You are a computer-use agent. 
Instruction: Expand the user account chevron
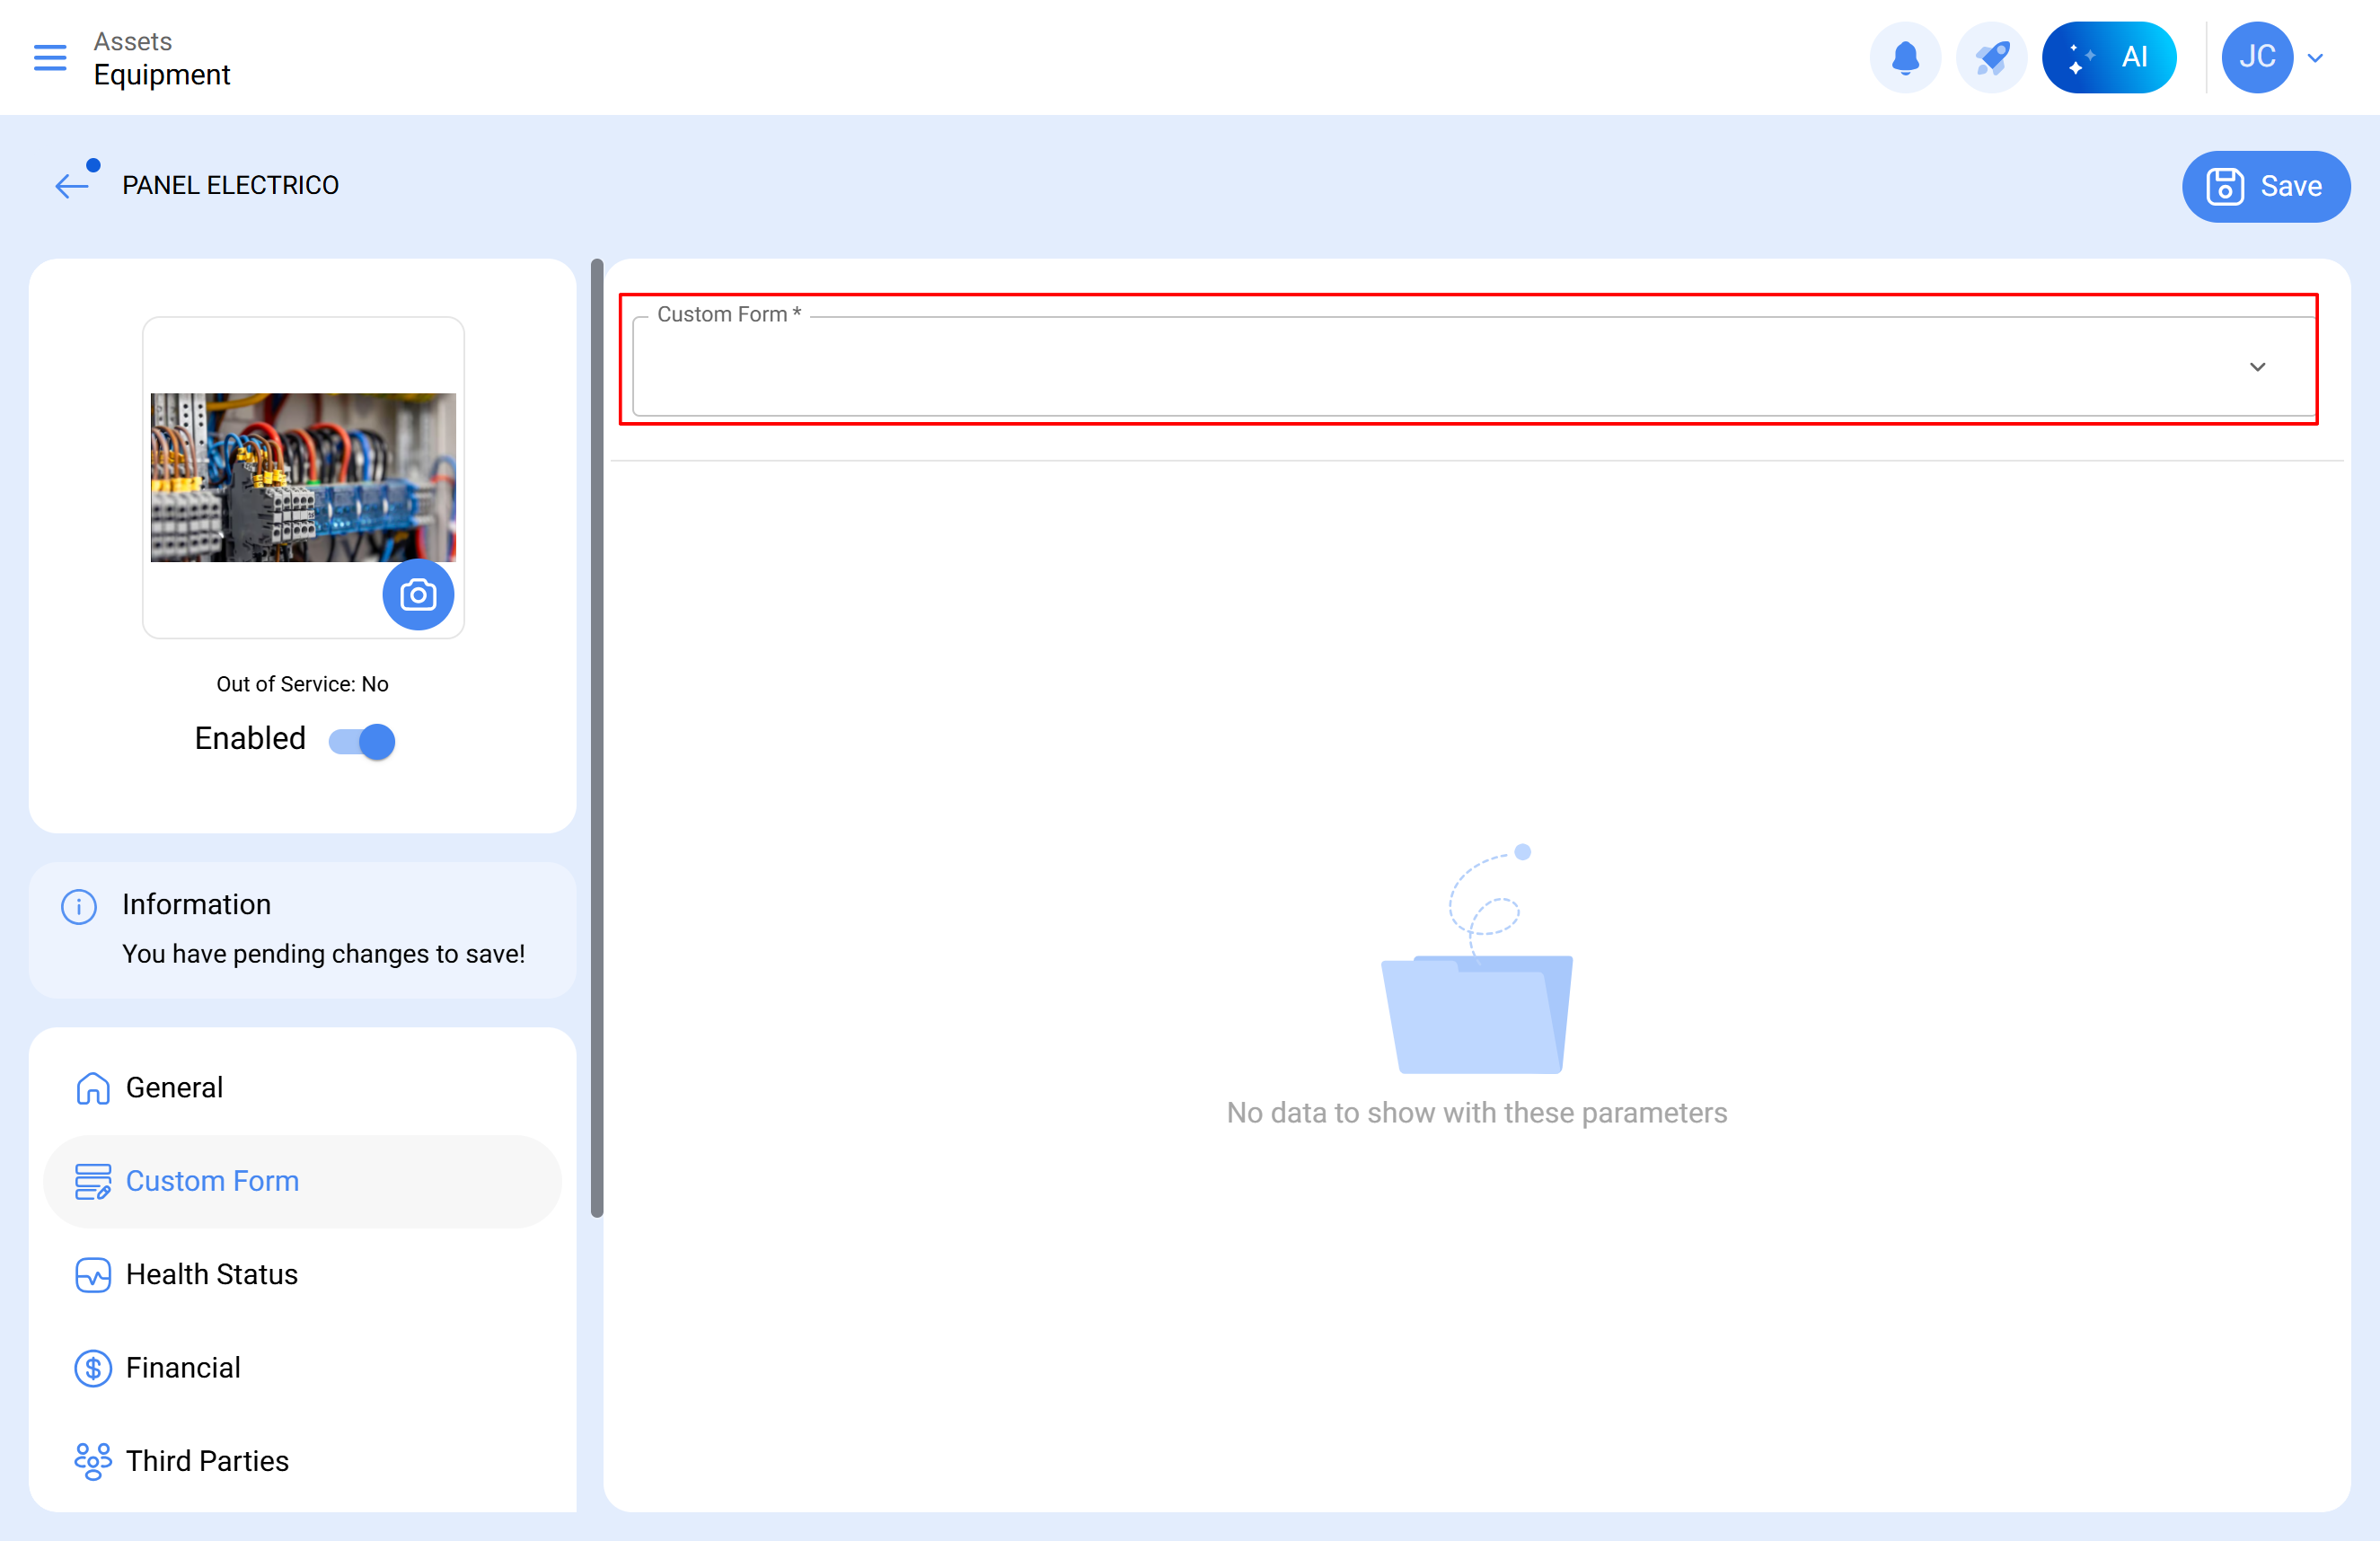tap(2315, 58)
